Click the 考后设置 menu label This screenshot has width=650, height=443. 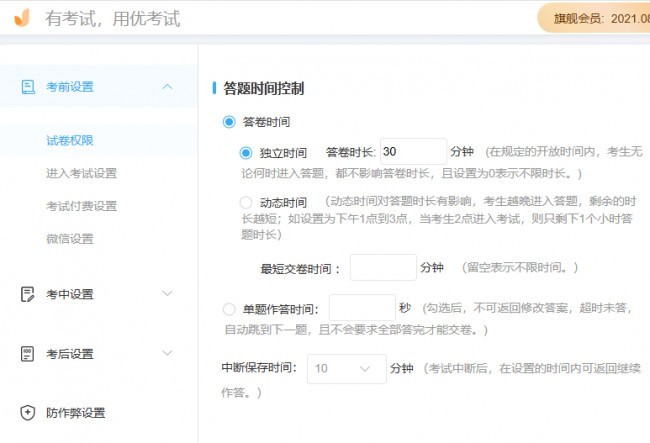(x=70, y=354)
